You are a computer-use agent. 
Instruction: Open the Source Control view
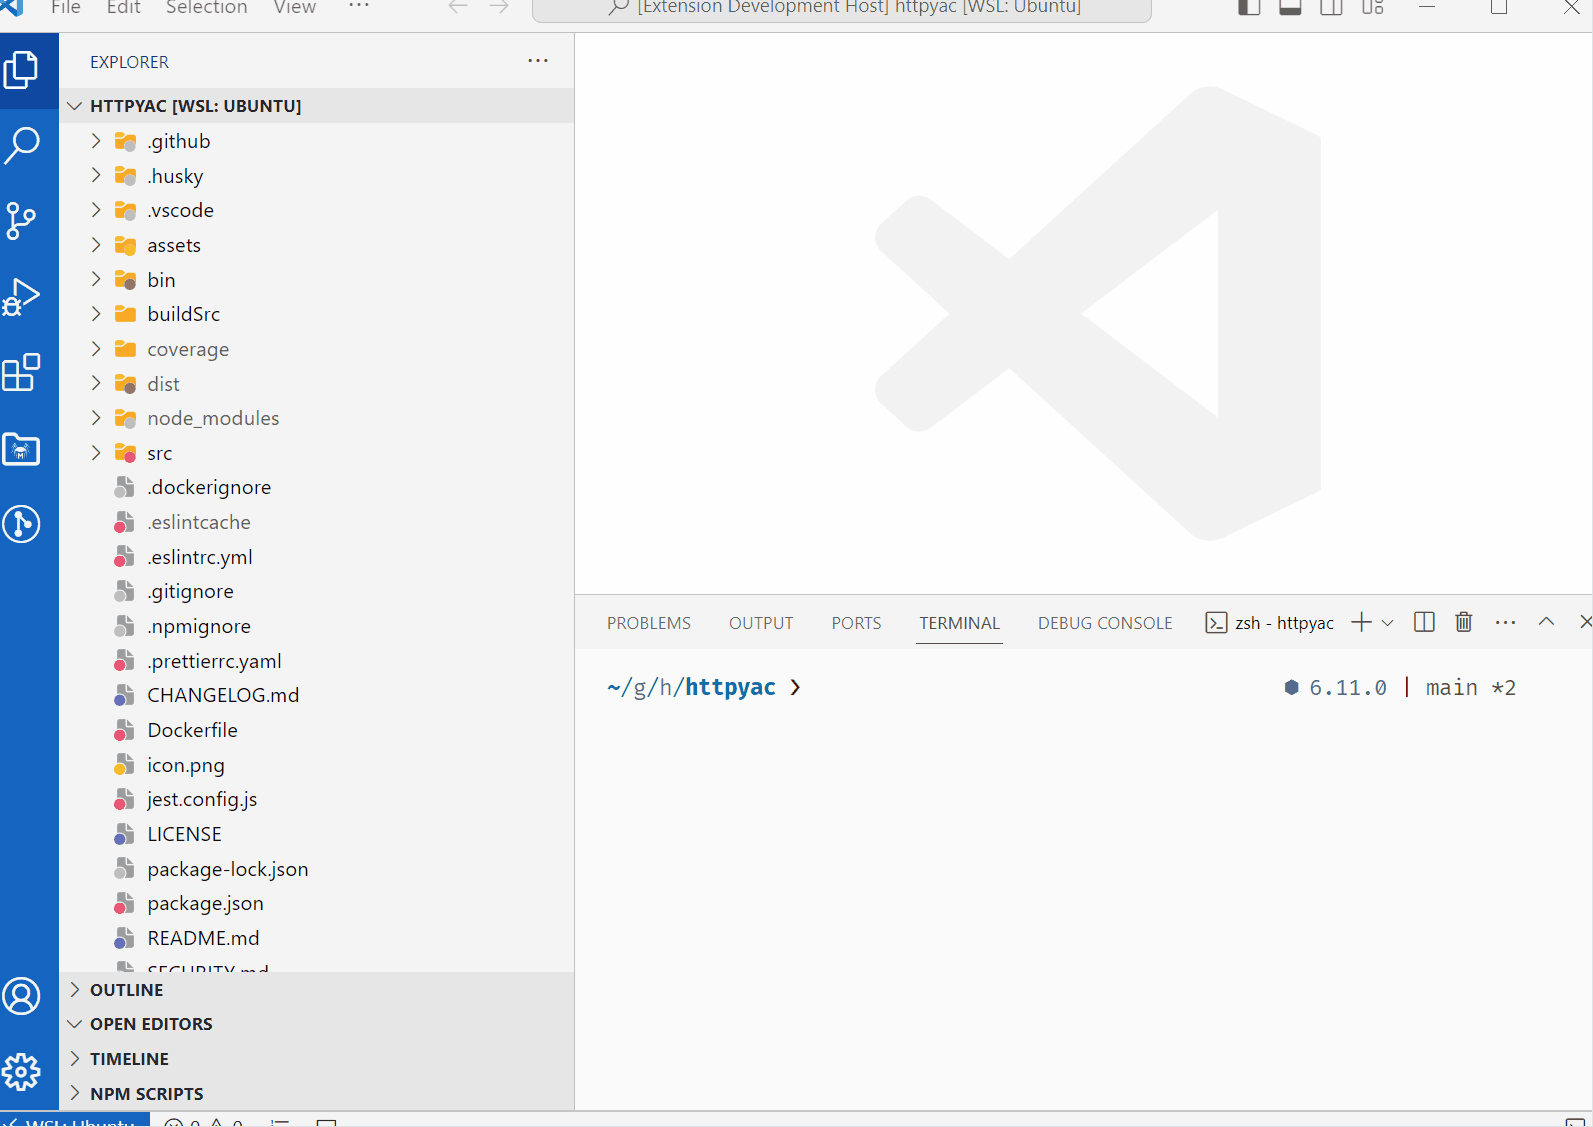coord(22,221)
